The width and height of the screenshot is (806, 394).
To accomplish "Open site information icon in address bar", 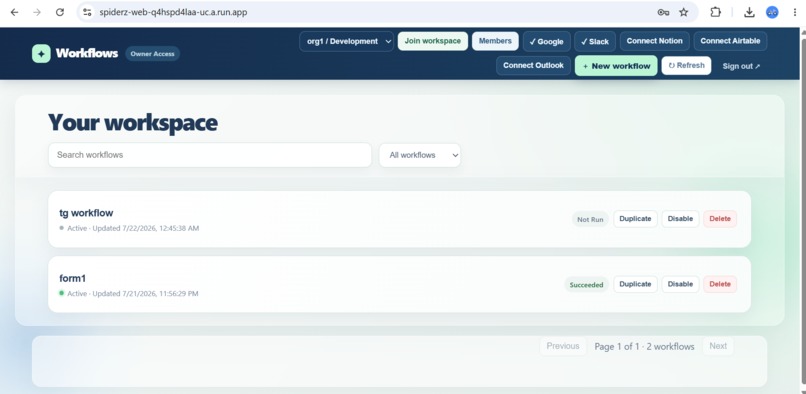I will [x=87, y=12].
